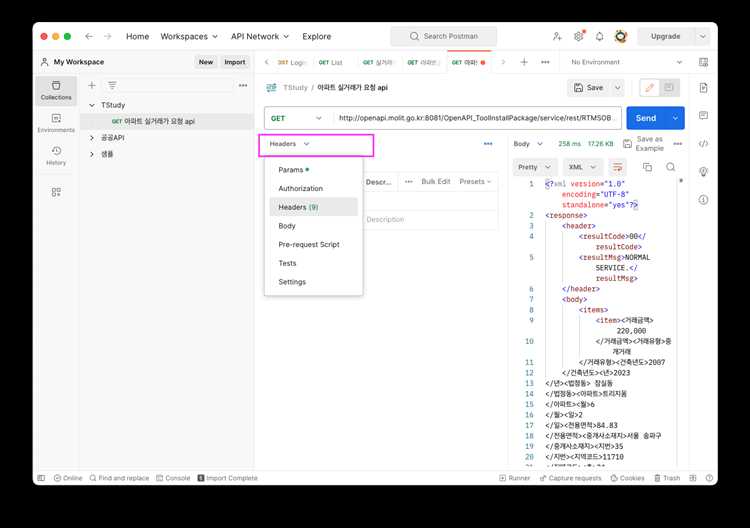The height and width of the screenshot is (528, 750).
Task: Click the configure workspace sidebar grid icon
Action: [x=56, y=192]
